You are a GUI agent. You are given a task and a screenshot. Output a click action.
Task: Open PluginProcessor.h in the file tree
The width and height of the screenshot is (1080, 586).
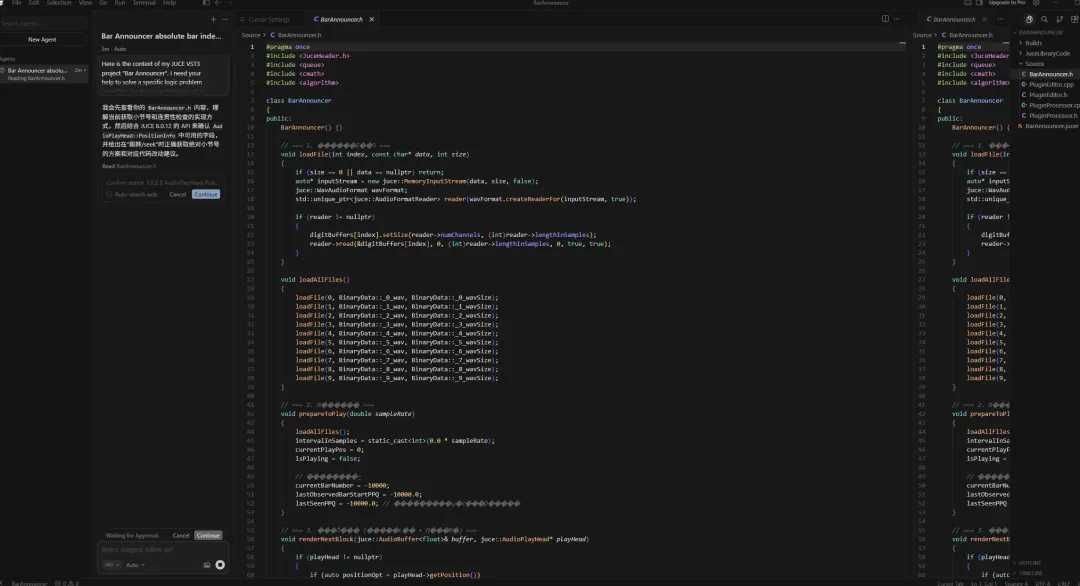pos(1051,116)
